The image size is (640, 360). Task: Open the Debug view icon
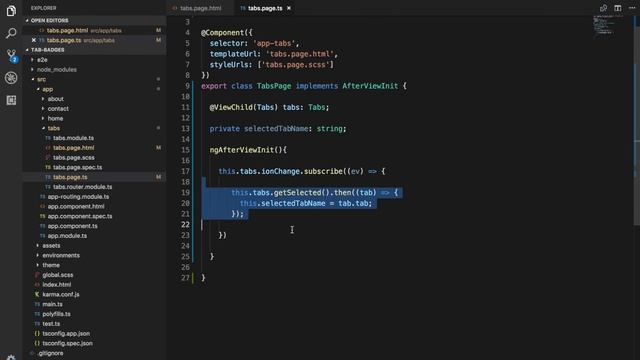[x=11, y=78]
